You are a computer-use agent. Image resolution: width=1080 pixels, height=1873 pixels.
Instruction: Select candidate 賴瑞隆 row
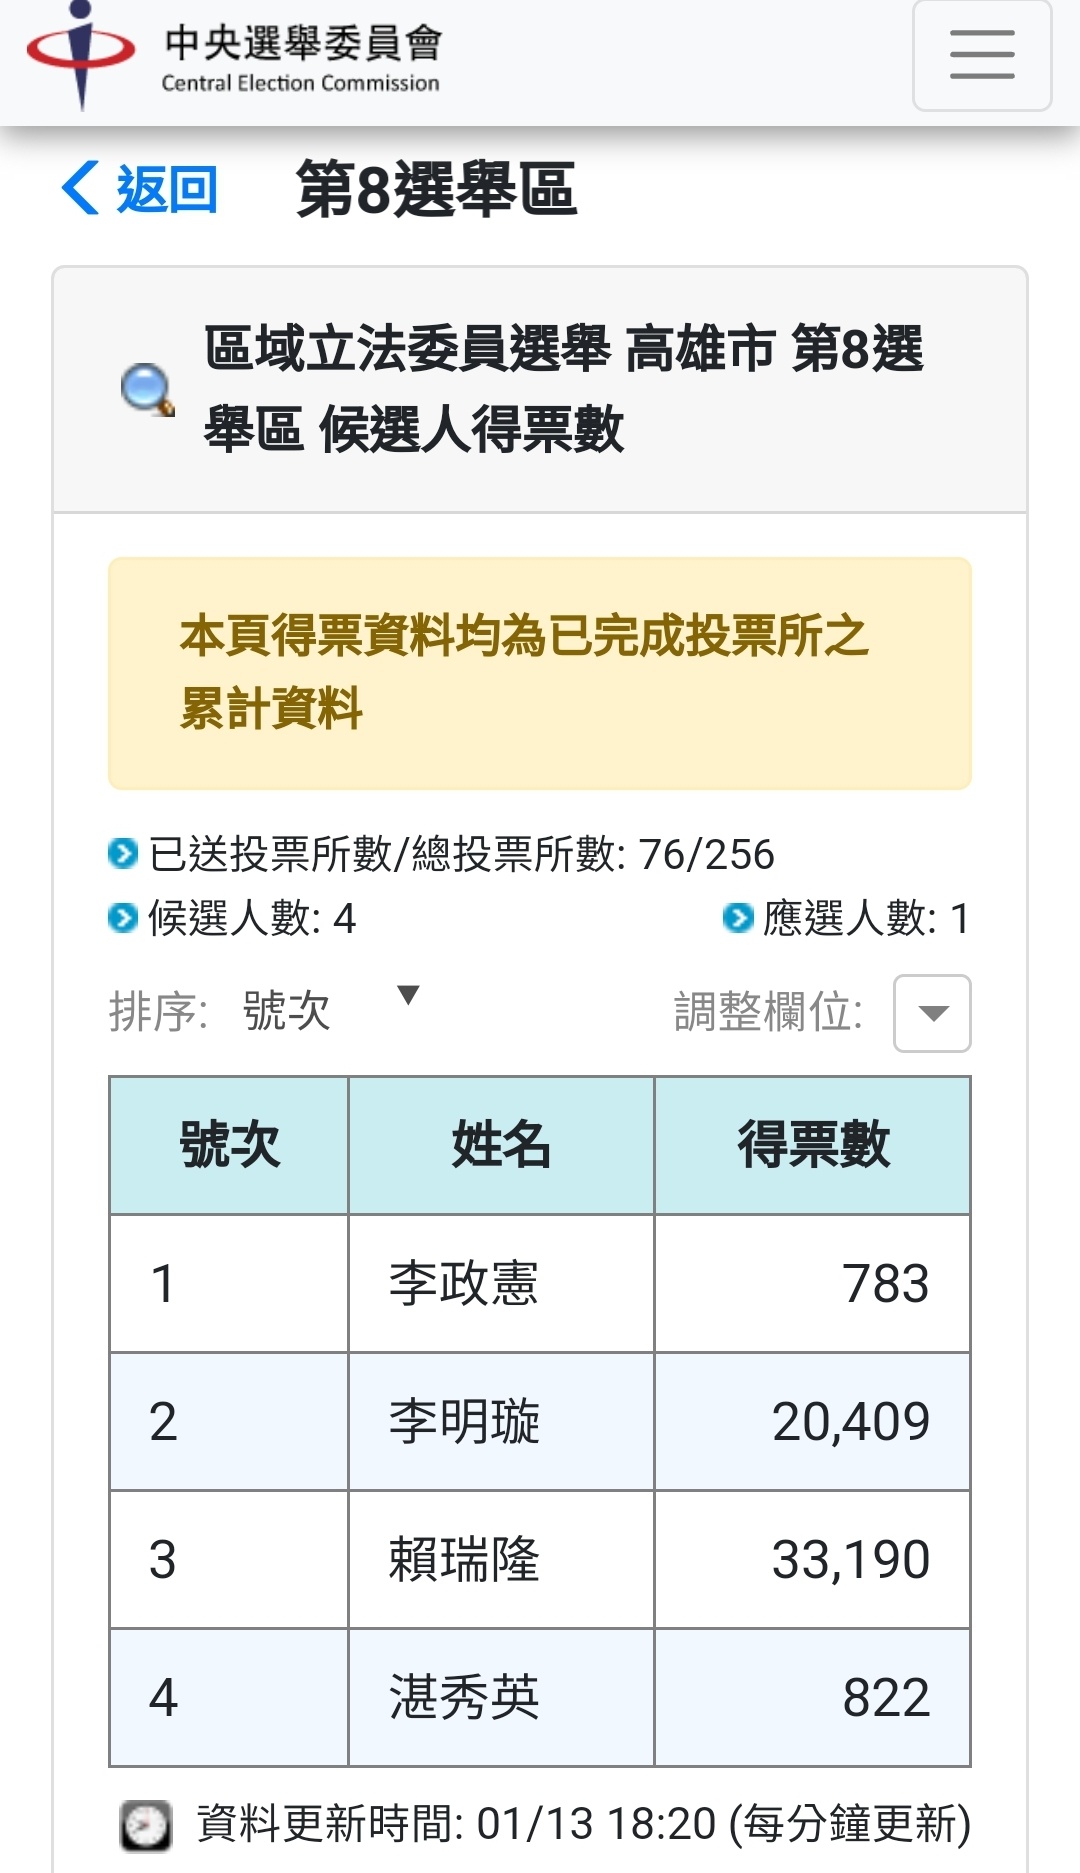click(x=540, y=1559)
